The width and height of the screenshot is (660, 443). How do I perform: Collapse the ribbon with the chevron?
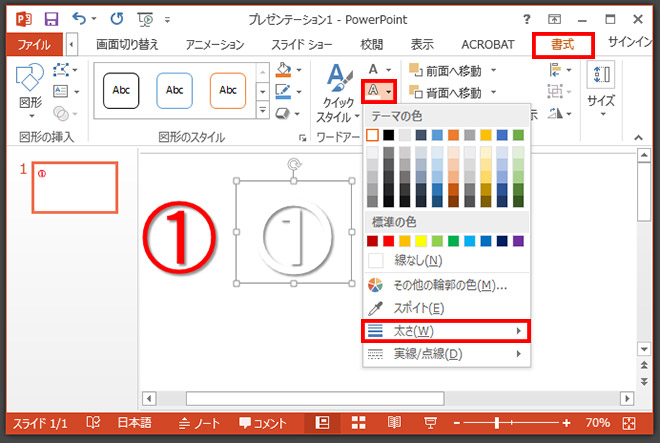click(639, 137)
